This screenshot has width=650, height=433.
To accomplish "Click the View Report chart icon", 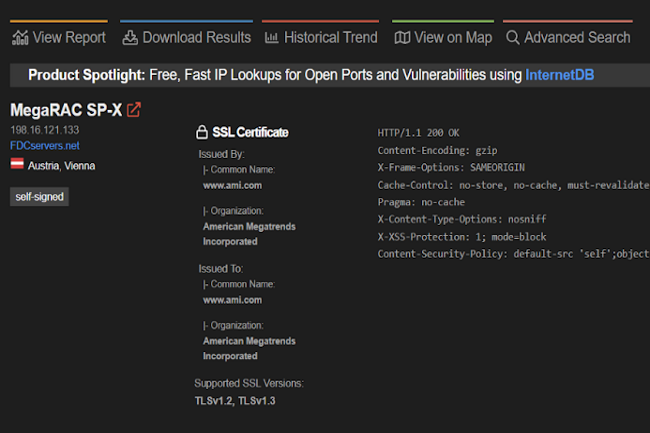I will [20, 38].
